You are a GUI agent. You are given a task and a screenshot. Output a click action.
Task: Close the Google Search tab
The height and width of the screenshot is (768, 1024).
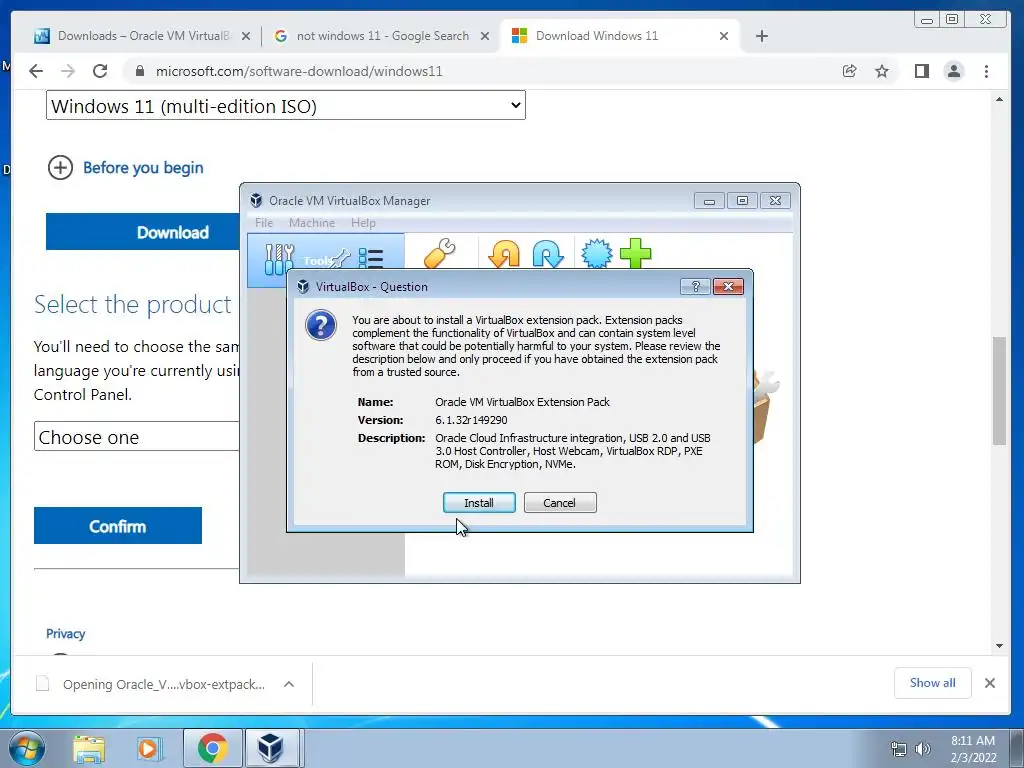(x=485, y=36)
